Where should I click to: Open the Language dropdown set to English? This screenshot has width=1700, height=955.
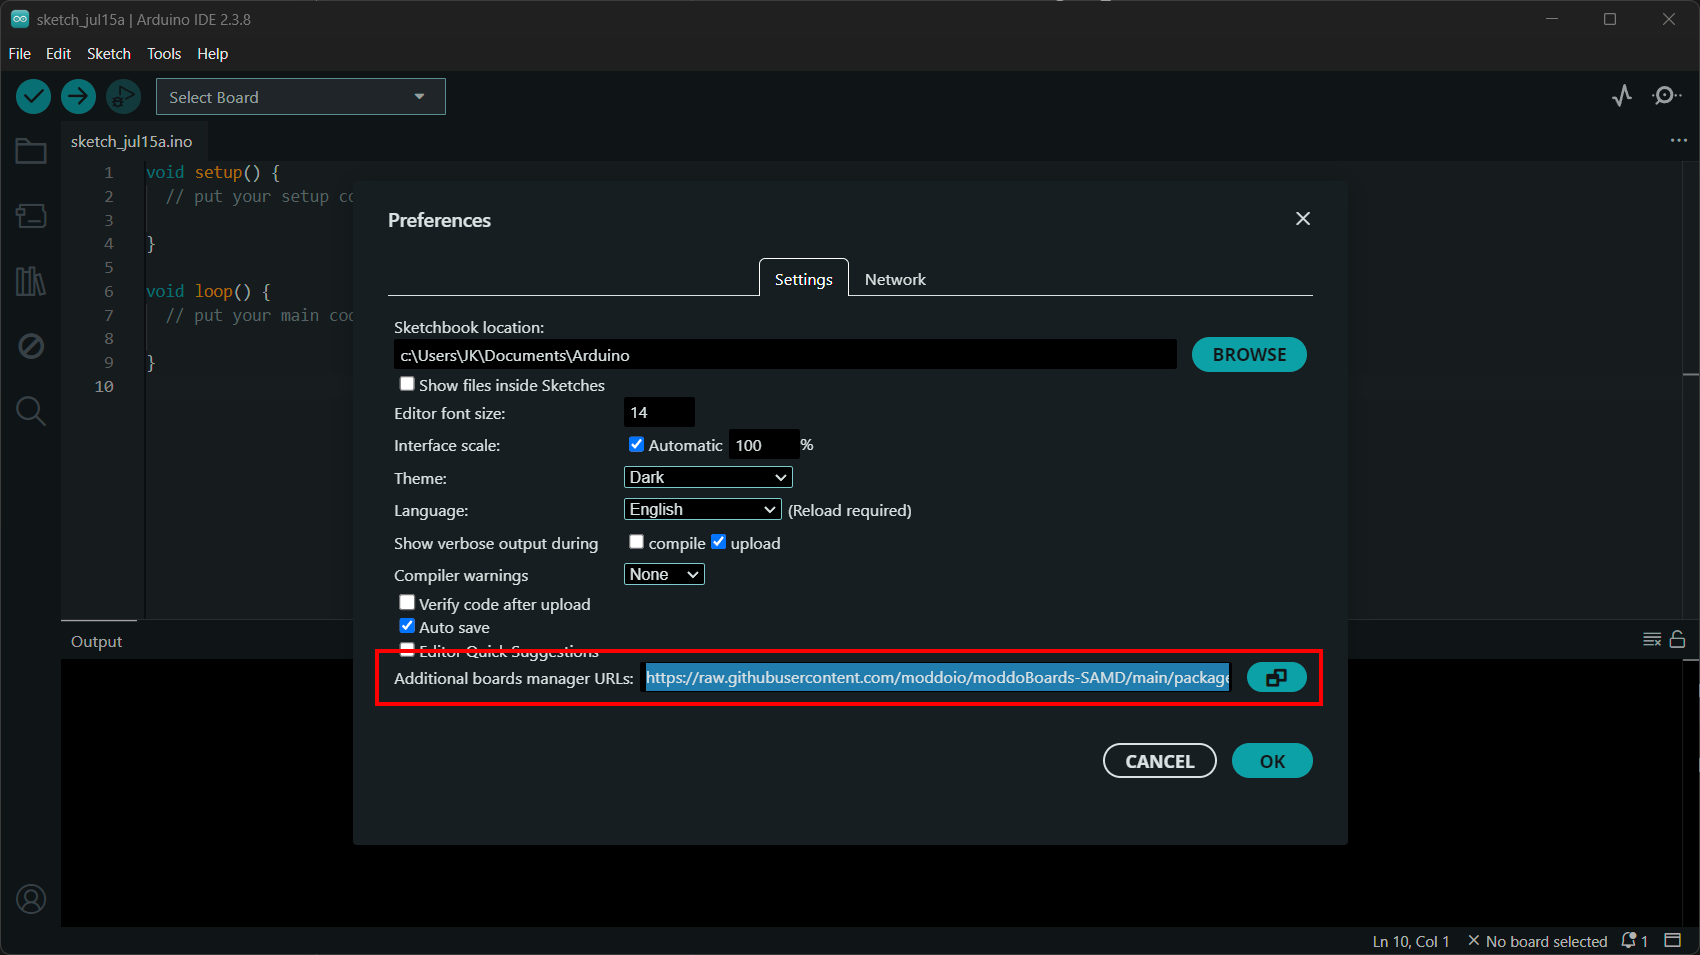702,509
